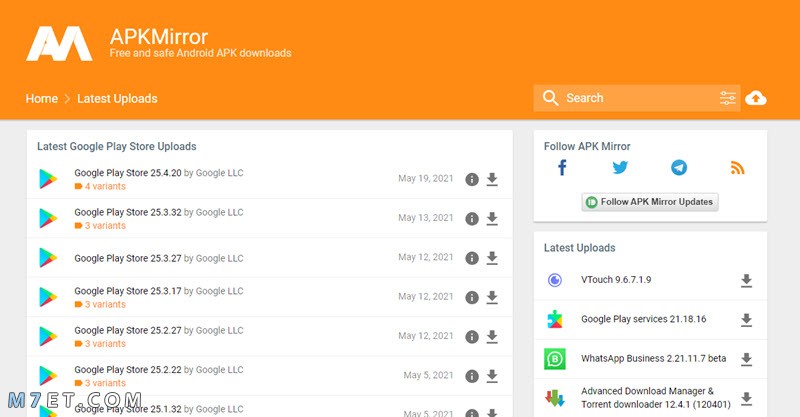Click the APKMirror logo icon
Image resolution: width=800 pixels, height=417 pixels.
click(x=59, y=44)
